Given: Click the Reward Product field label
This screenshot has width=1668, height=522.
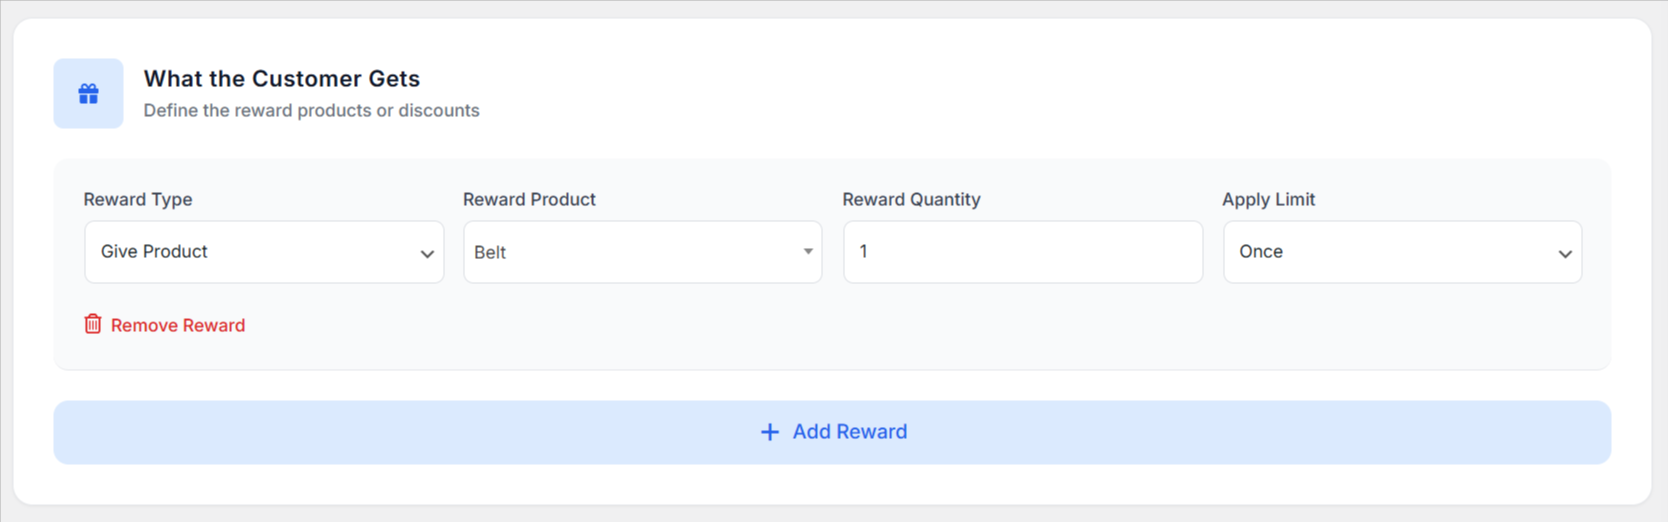Looking at the screenshot, I should (529, 199).
